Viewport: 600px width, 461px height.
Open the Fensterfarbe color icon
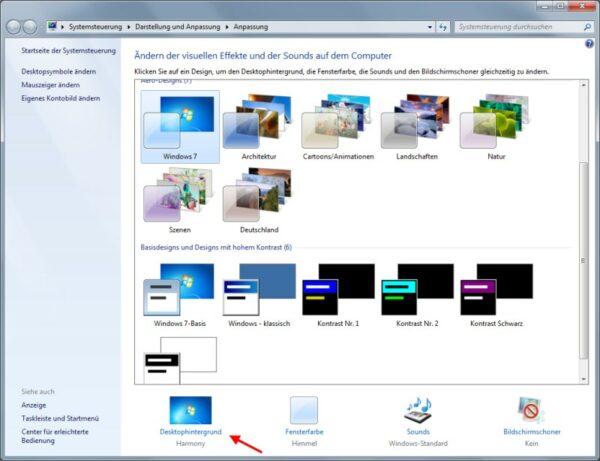point(304,410)
